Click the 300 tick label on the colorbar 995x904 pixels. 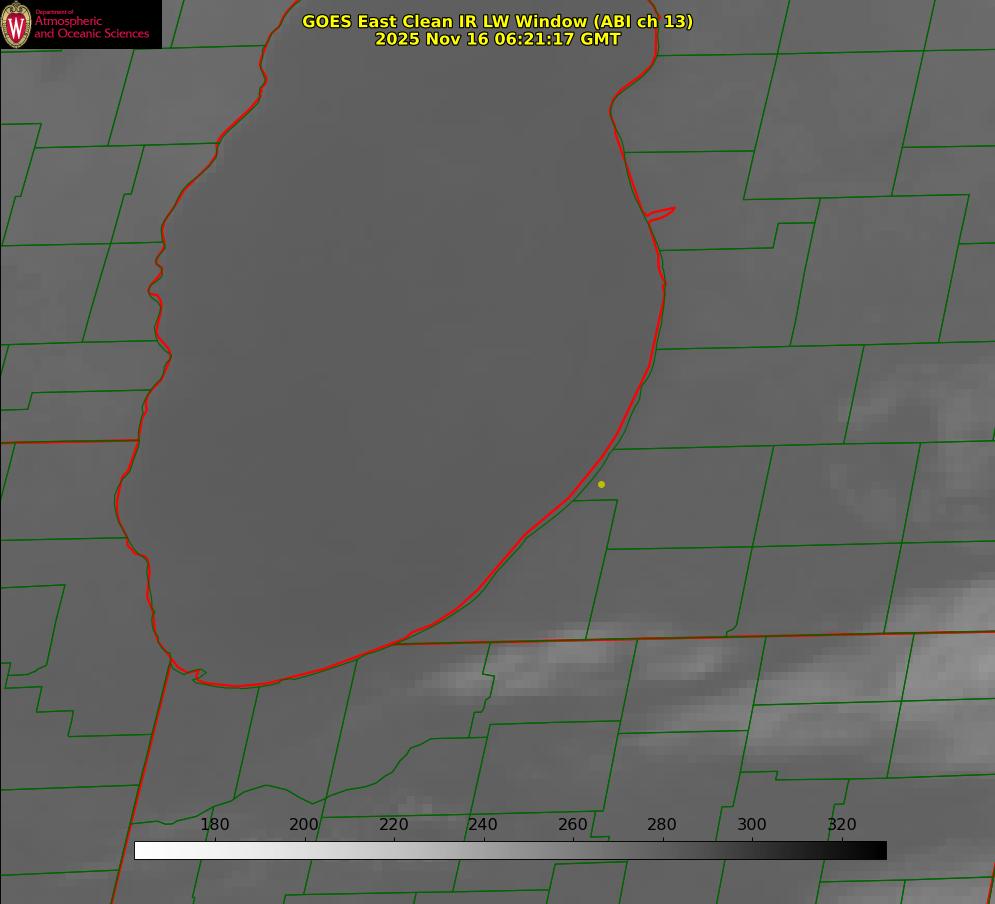click(752, 824)
